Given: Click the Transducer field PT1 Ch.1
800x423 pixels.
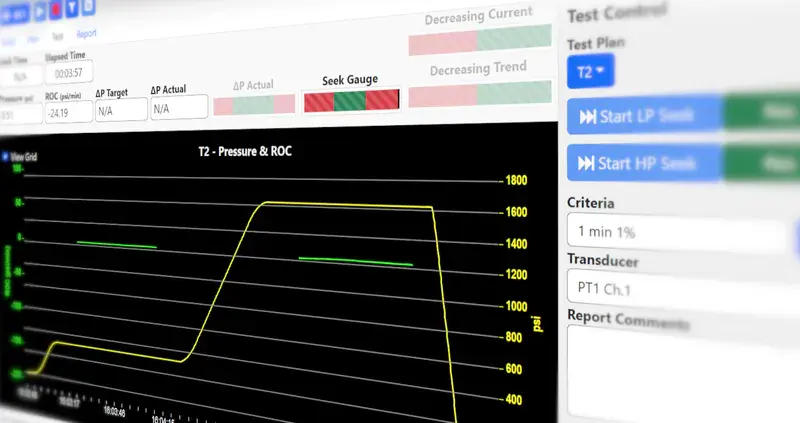Looking at the screenshot, I should point(684,291).
